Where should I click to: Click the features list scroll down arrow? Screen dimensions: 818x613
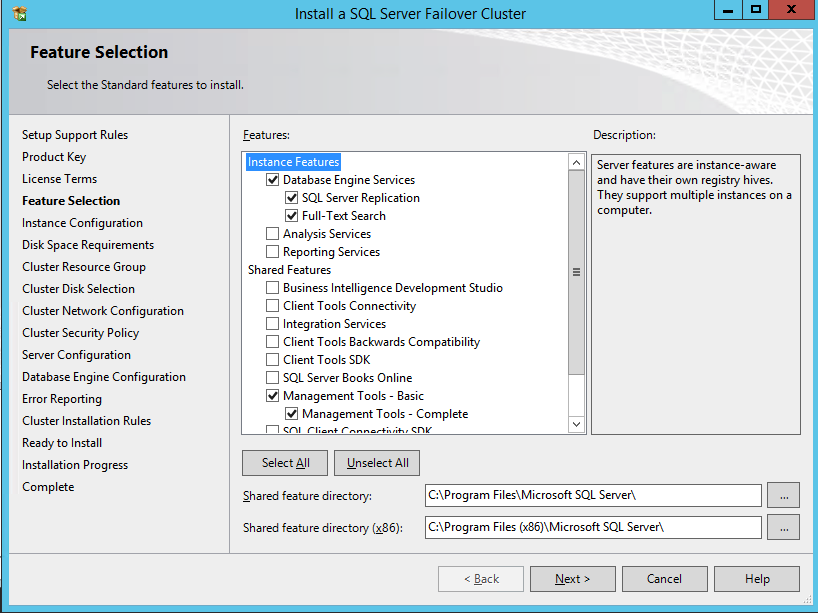[576, 424]
